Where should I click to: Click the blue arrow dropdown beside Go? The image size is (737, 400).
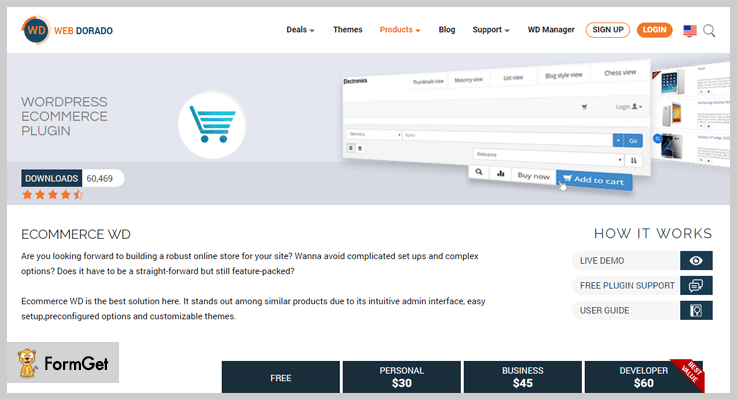coord(618,140)
